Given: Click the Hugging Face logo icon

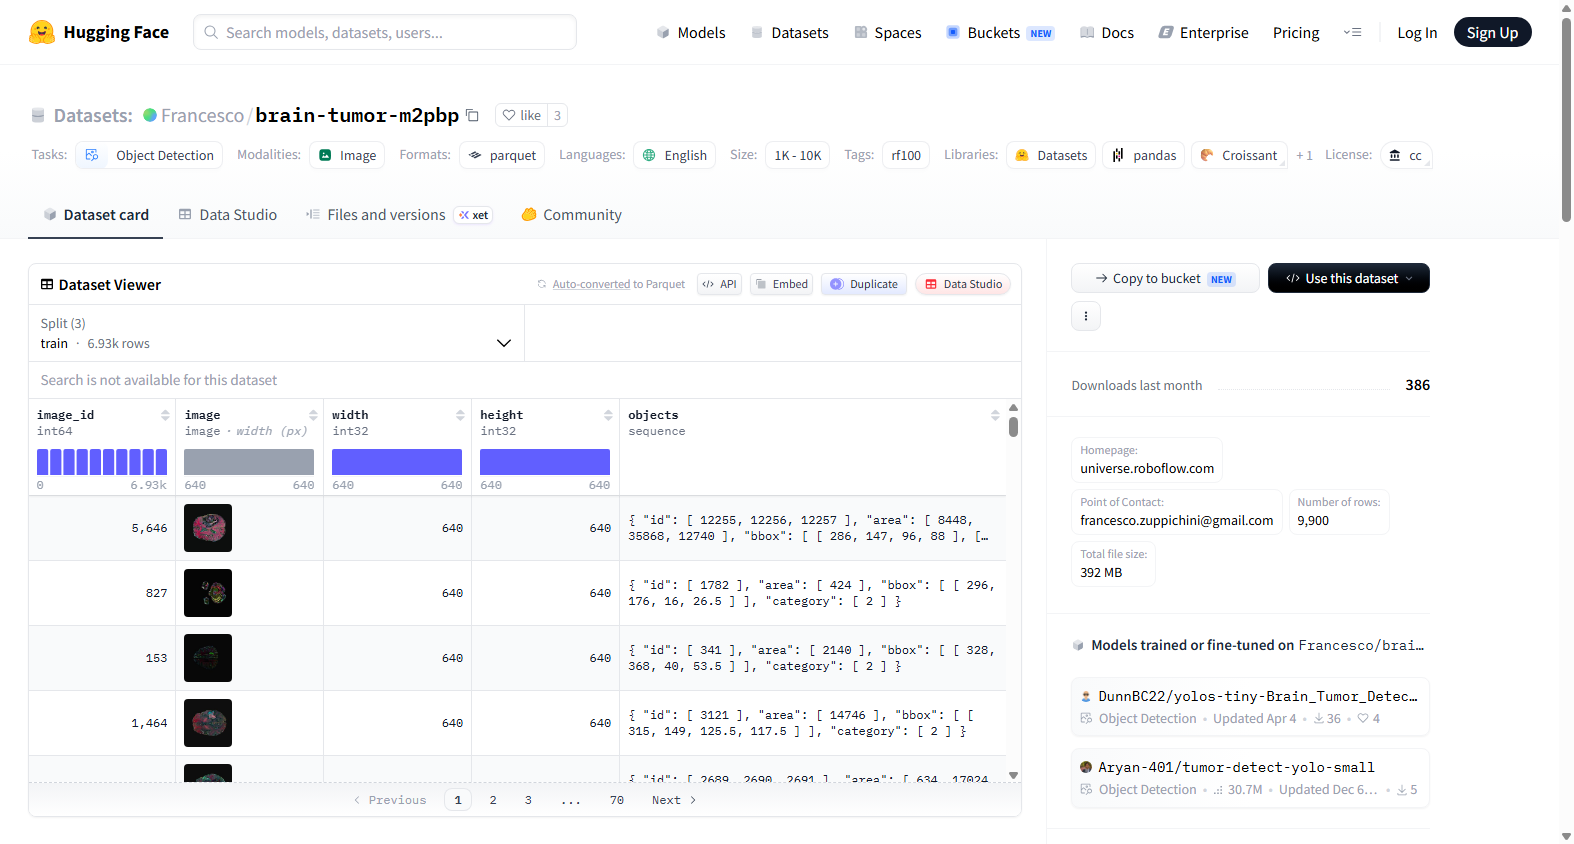Looking at the screenshot, I should pos(42,32).
